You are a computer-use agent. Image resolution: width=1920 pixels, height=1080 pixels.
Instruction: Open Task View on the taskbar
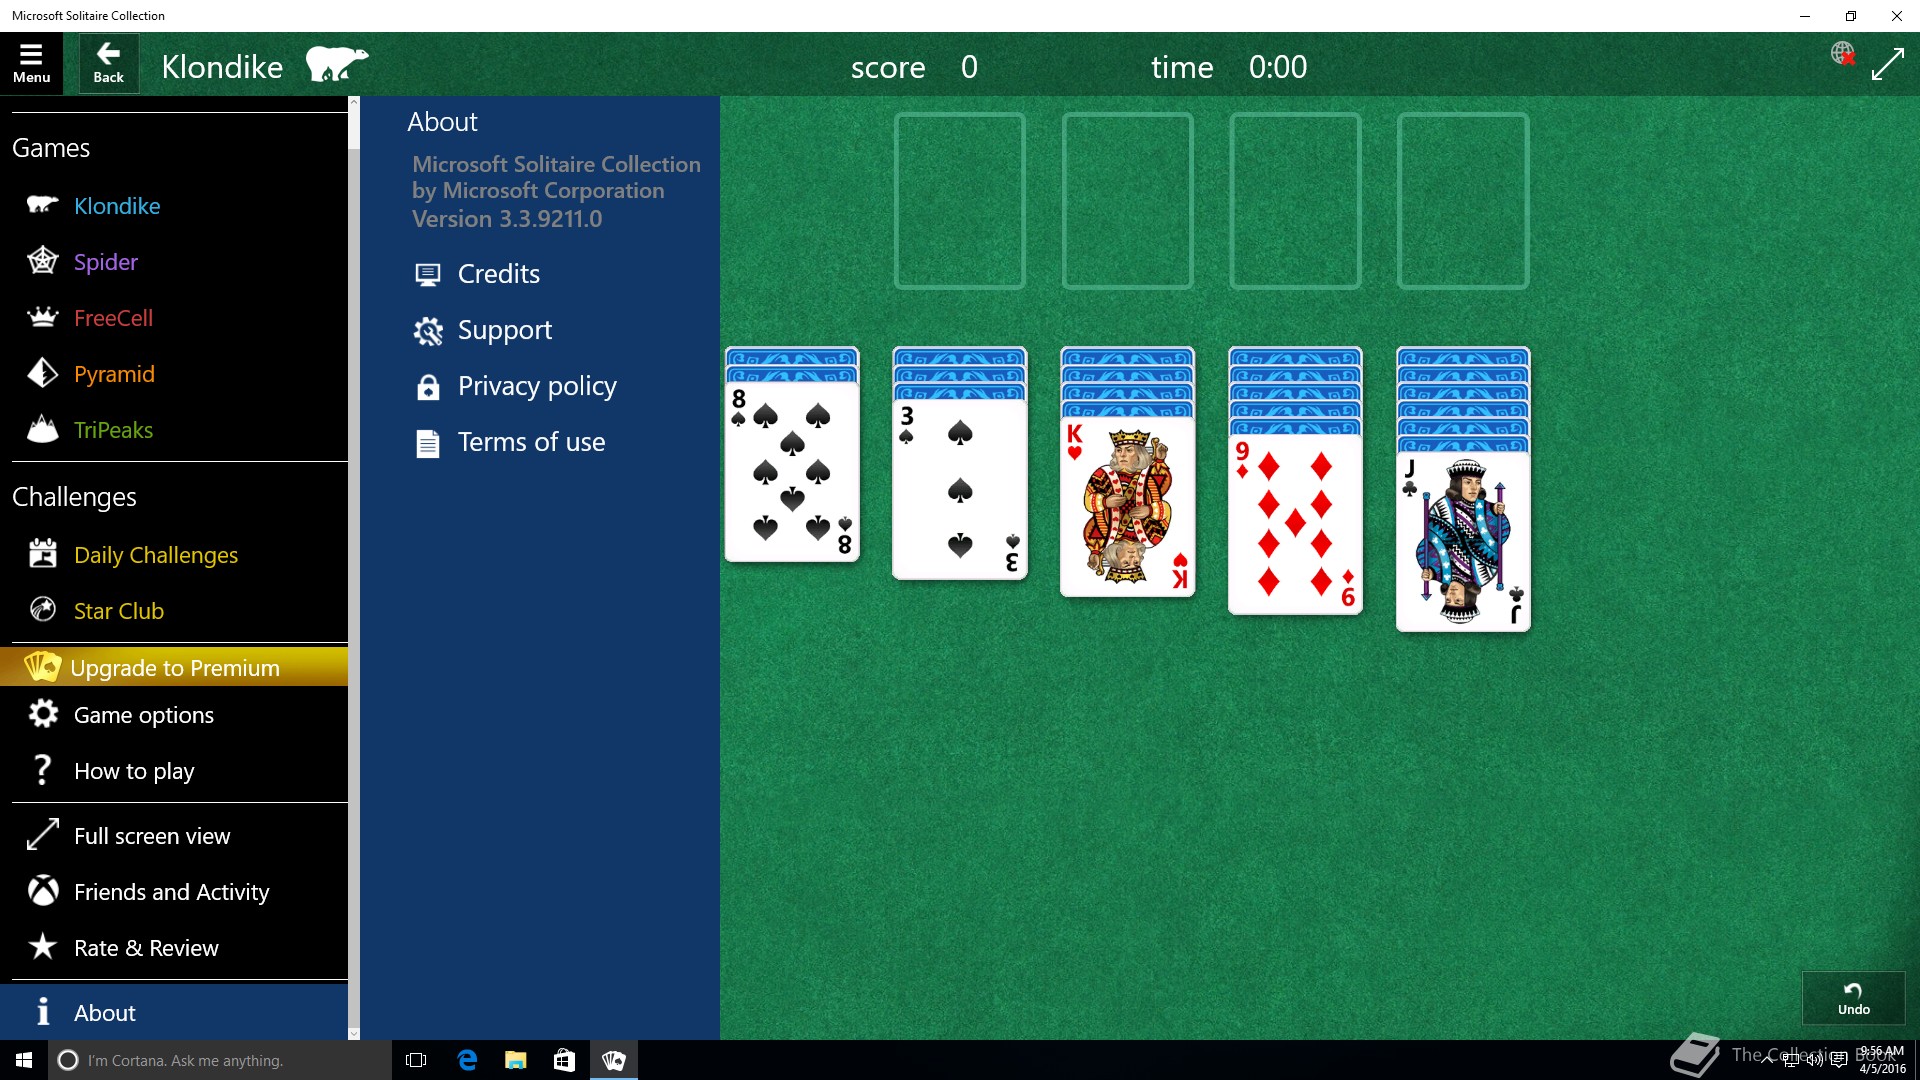(416, 1060)
